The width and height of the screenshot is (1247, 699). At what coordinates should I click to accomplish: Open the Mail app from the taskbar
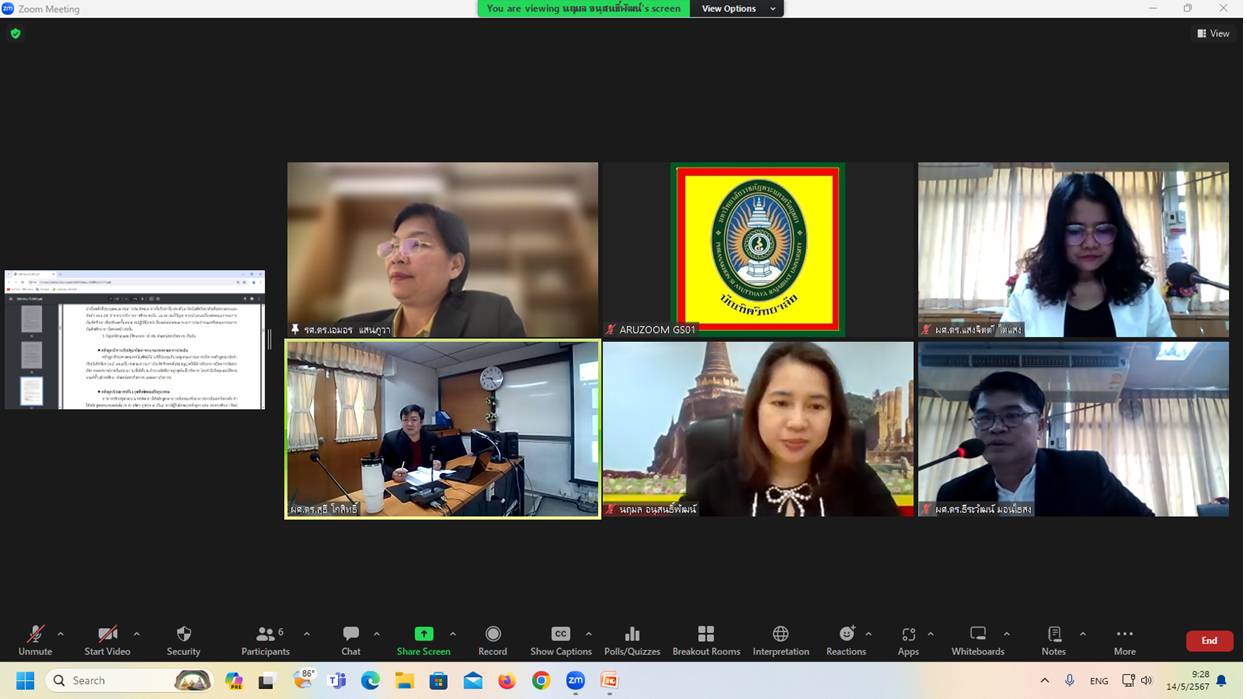tap(473, 681)
